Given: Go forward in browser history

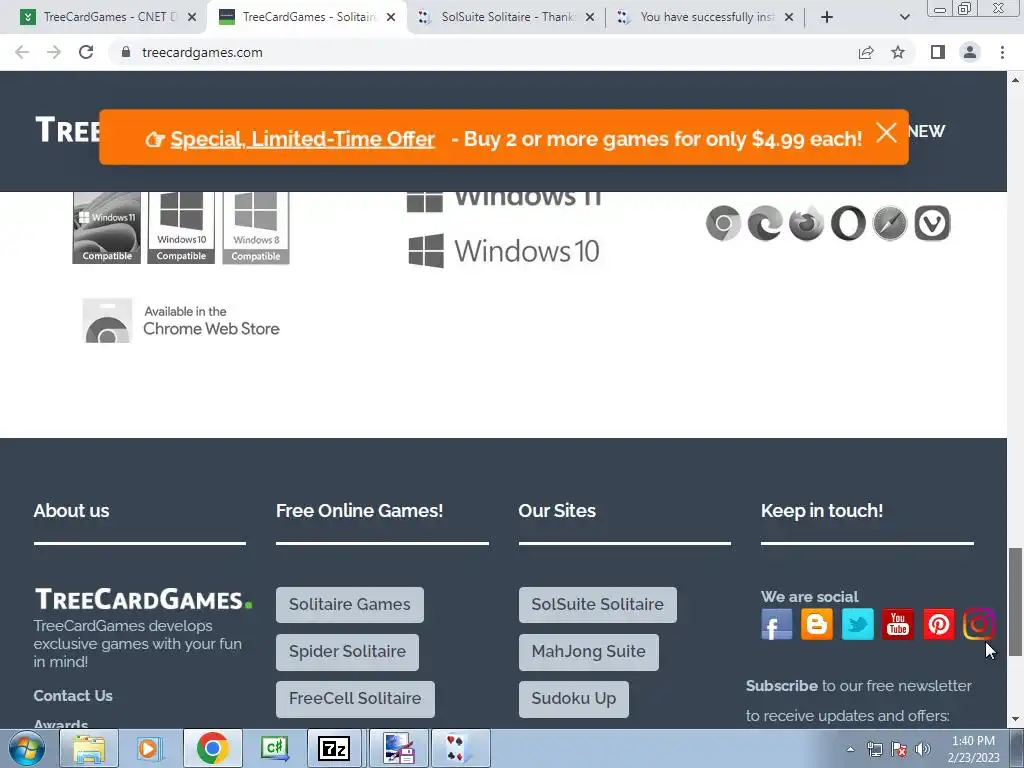Looking at the screenshot, I should 54,52.
